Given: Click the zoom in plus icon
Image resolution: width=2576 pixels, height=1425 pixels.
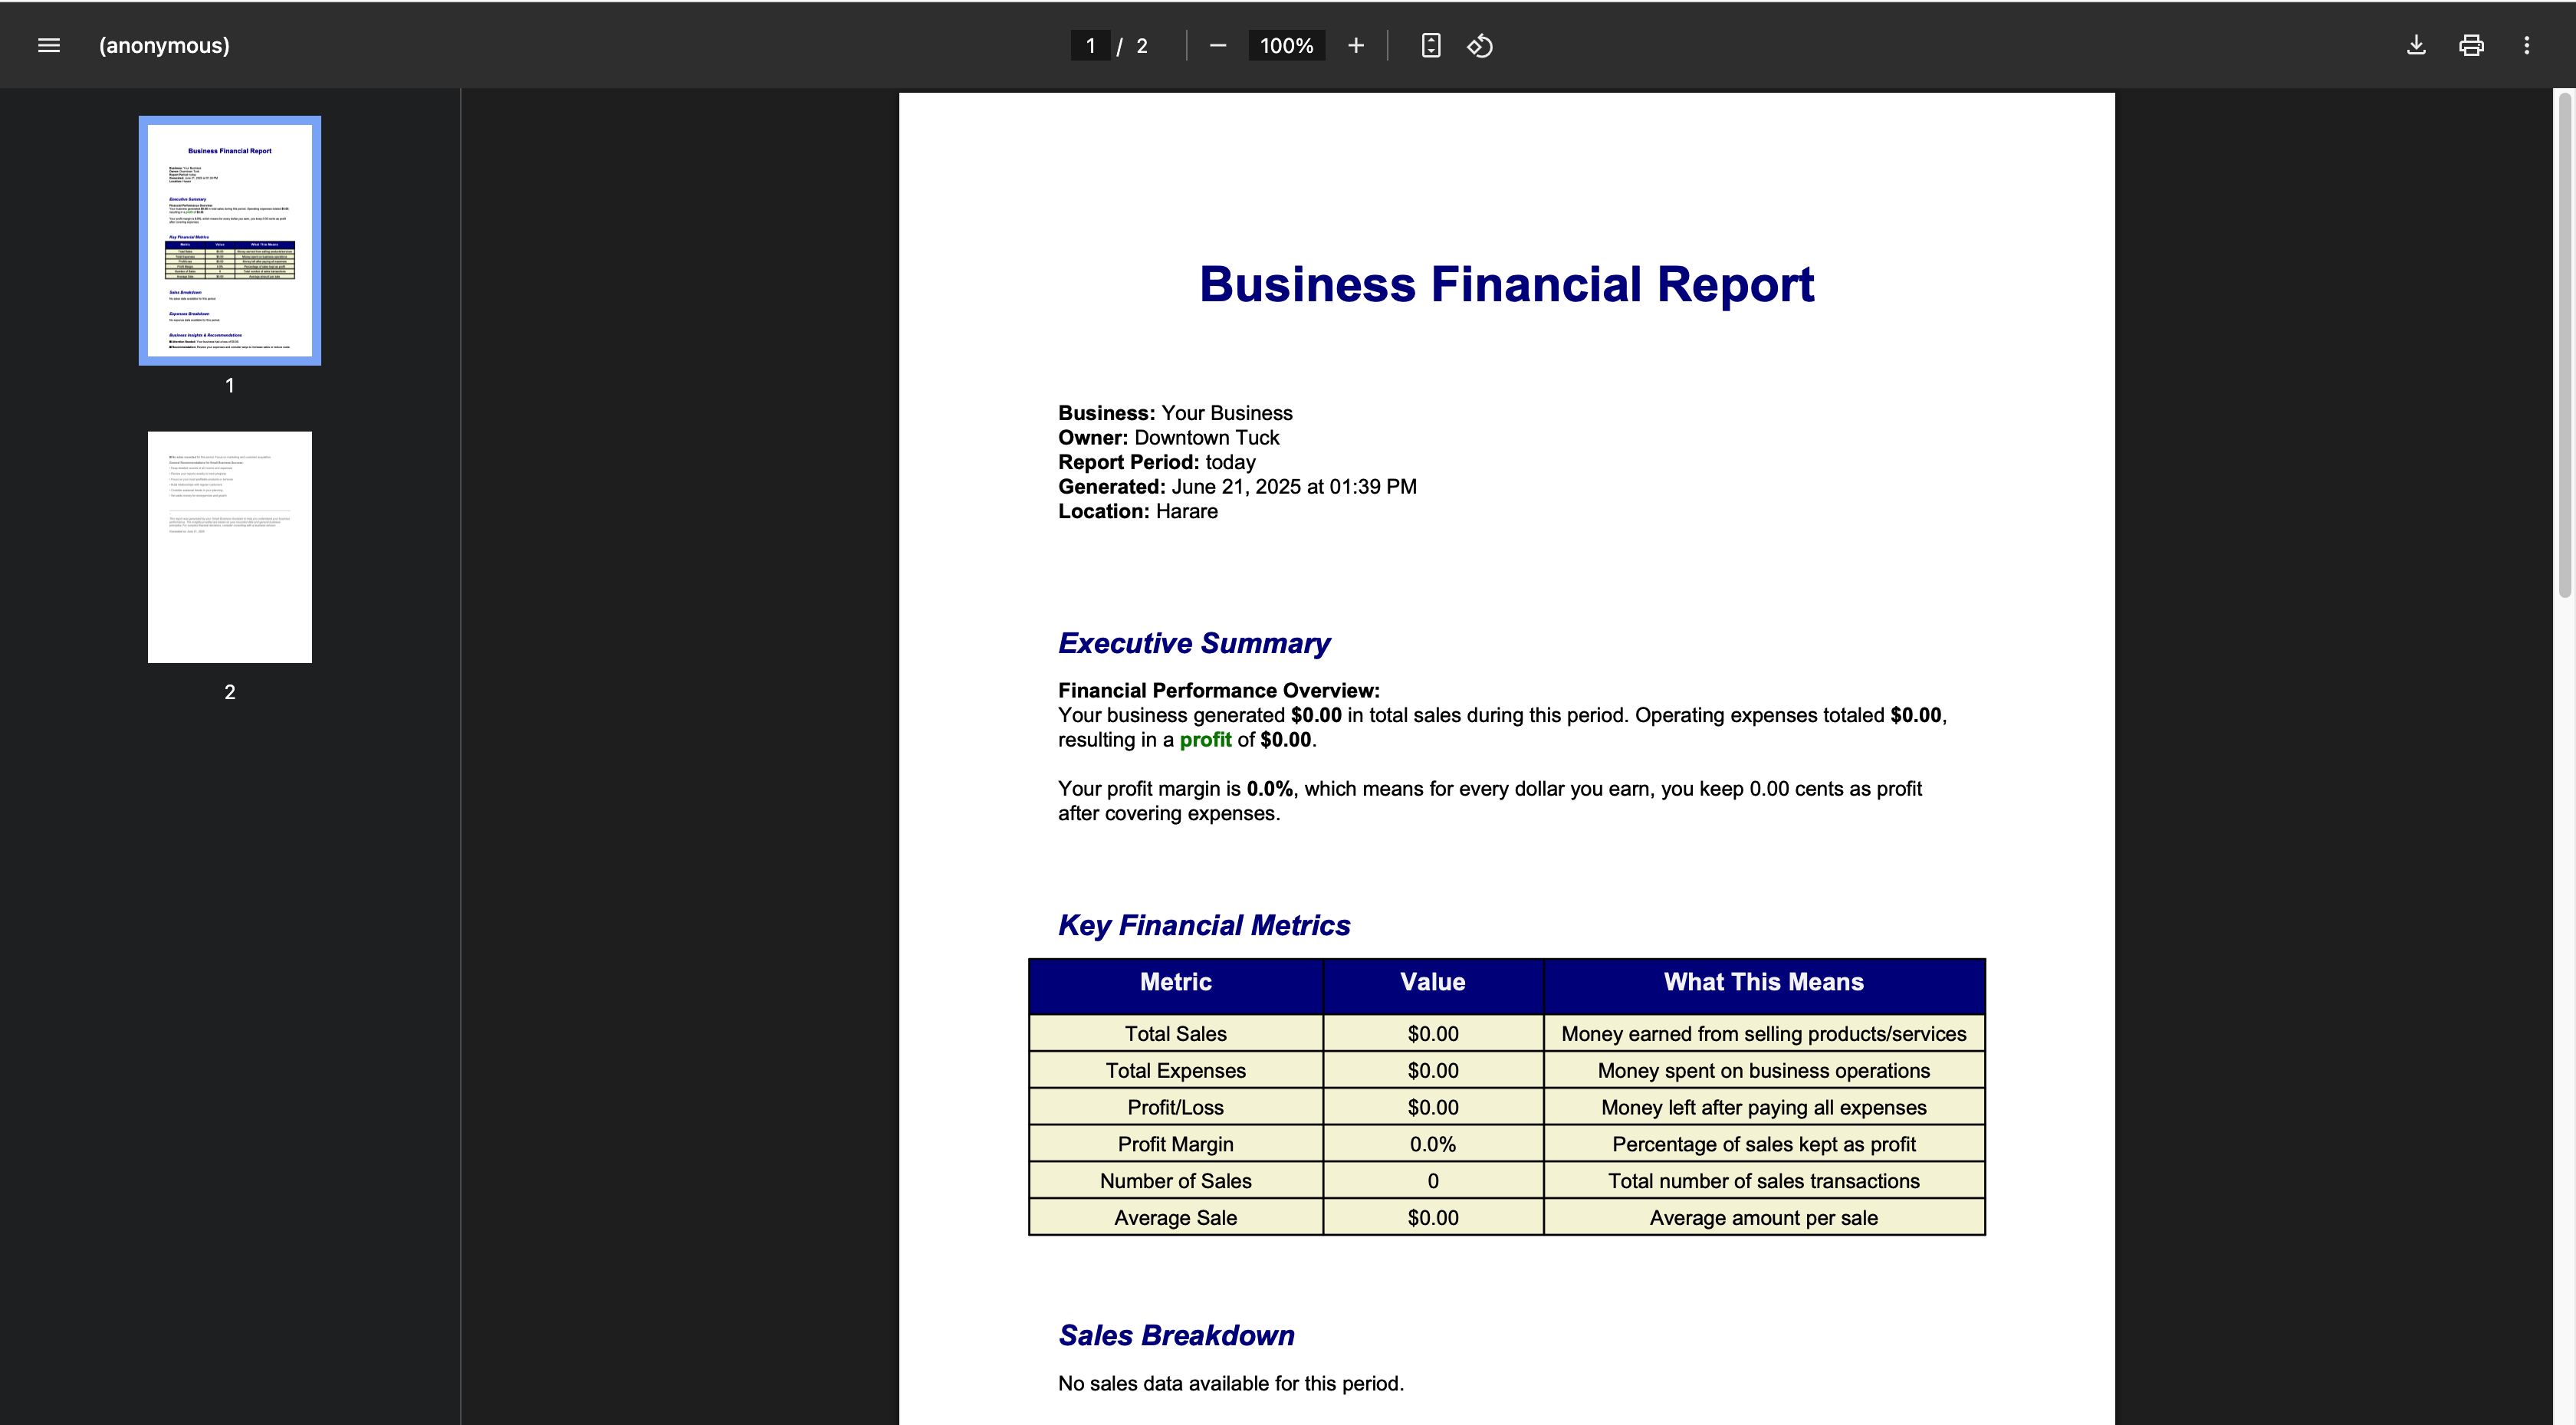Looking at the screenshot, I should pyautogui.click(x=1355, y=45).
